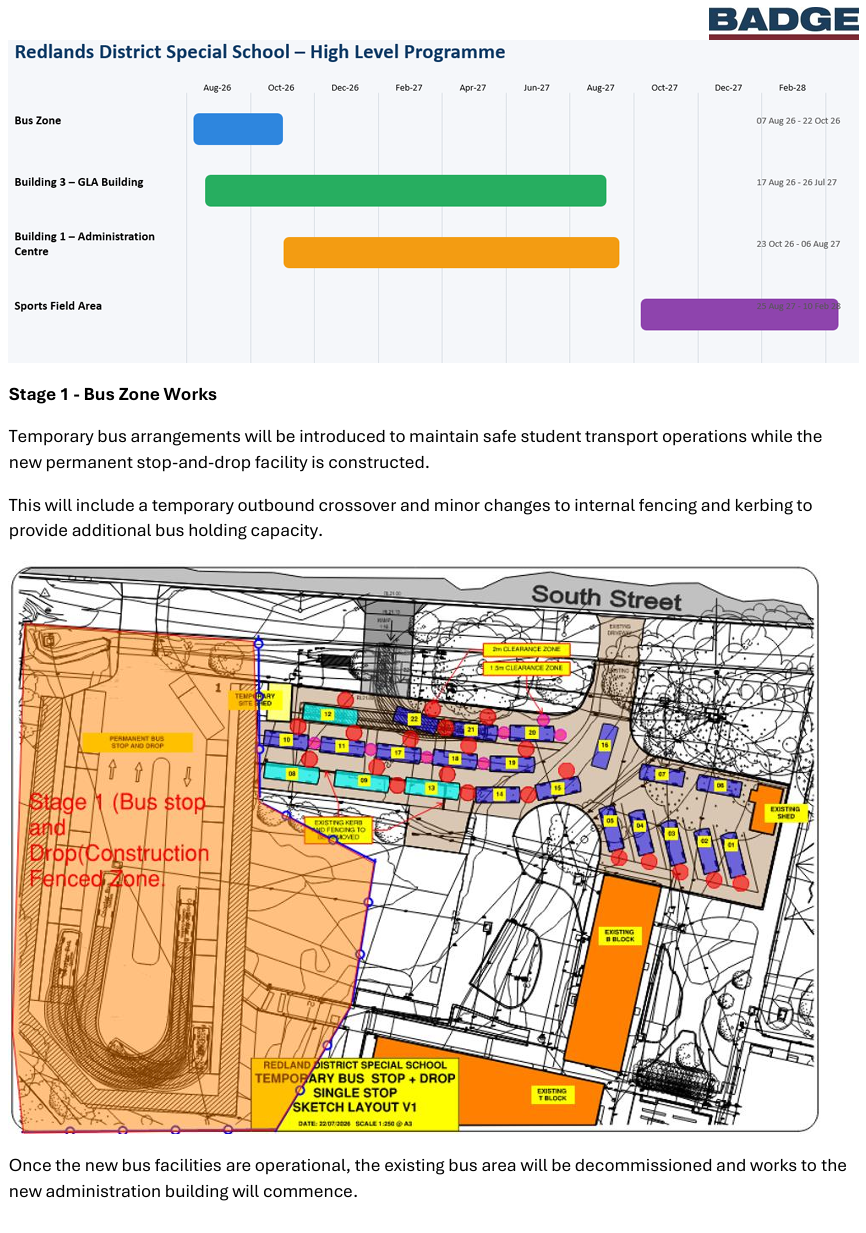Click the 'EXISTING B BLOCK' building label
This screenshot has width=866, height=1233.
(x=619, y=935)
